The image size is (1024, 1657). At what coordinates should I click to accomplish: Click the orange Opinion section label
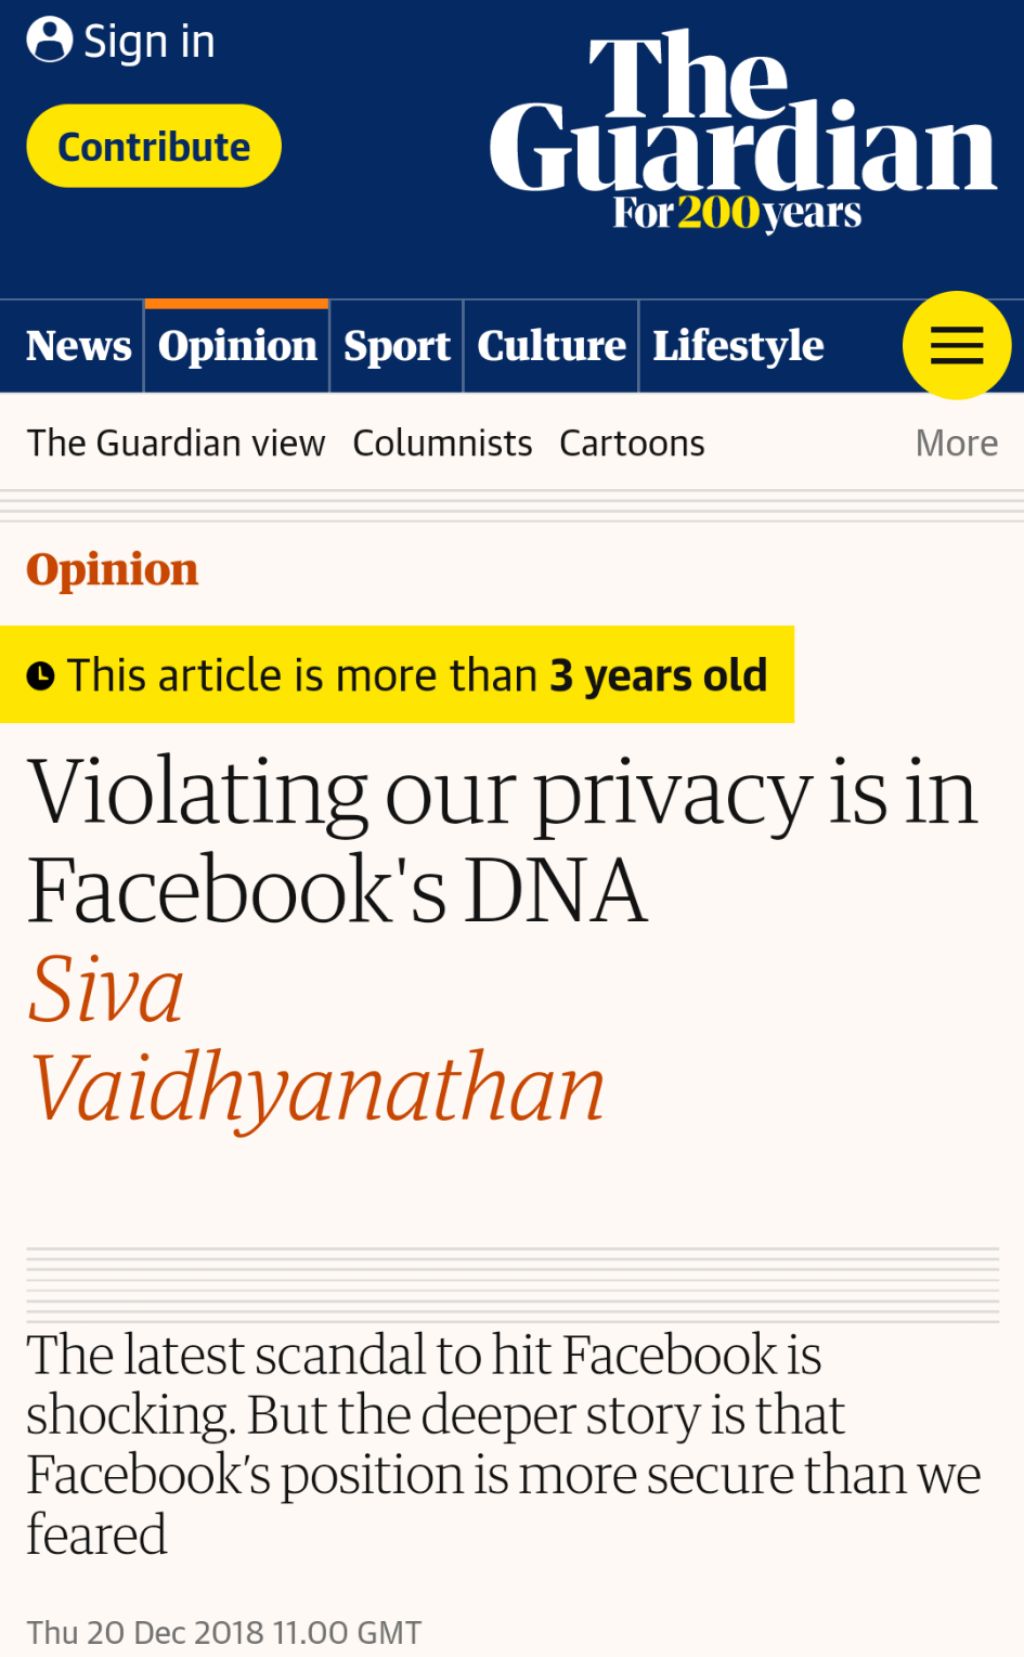coord(112,570)
